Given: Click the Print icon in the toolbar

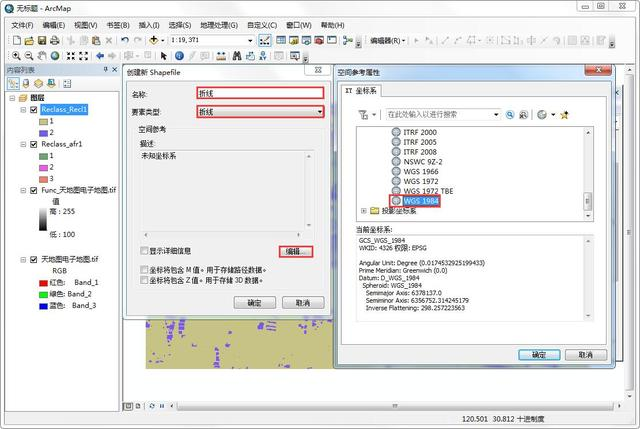Looking at the screenshot, I should coord(54,40).
